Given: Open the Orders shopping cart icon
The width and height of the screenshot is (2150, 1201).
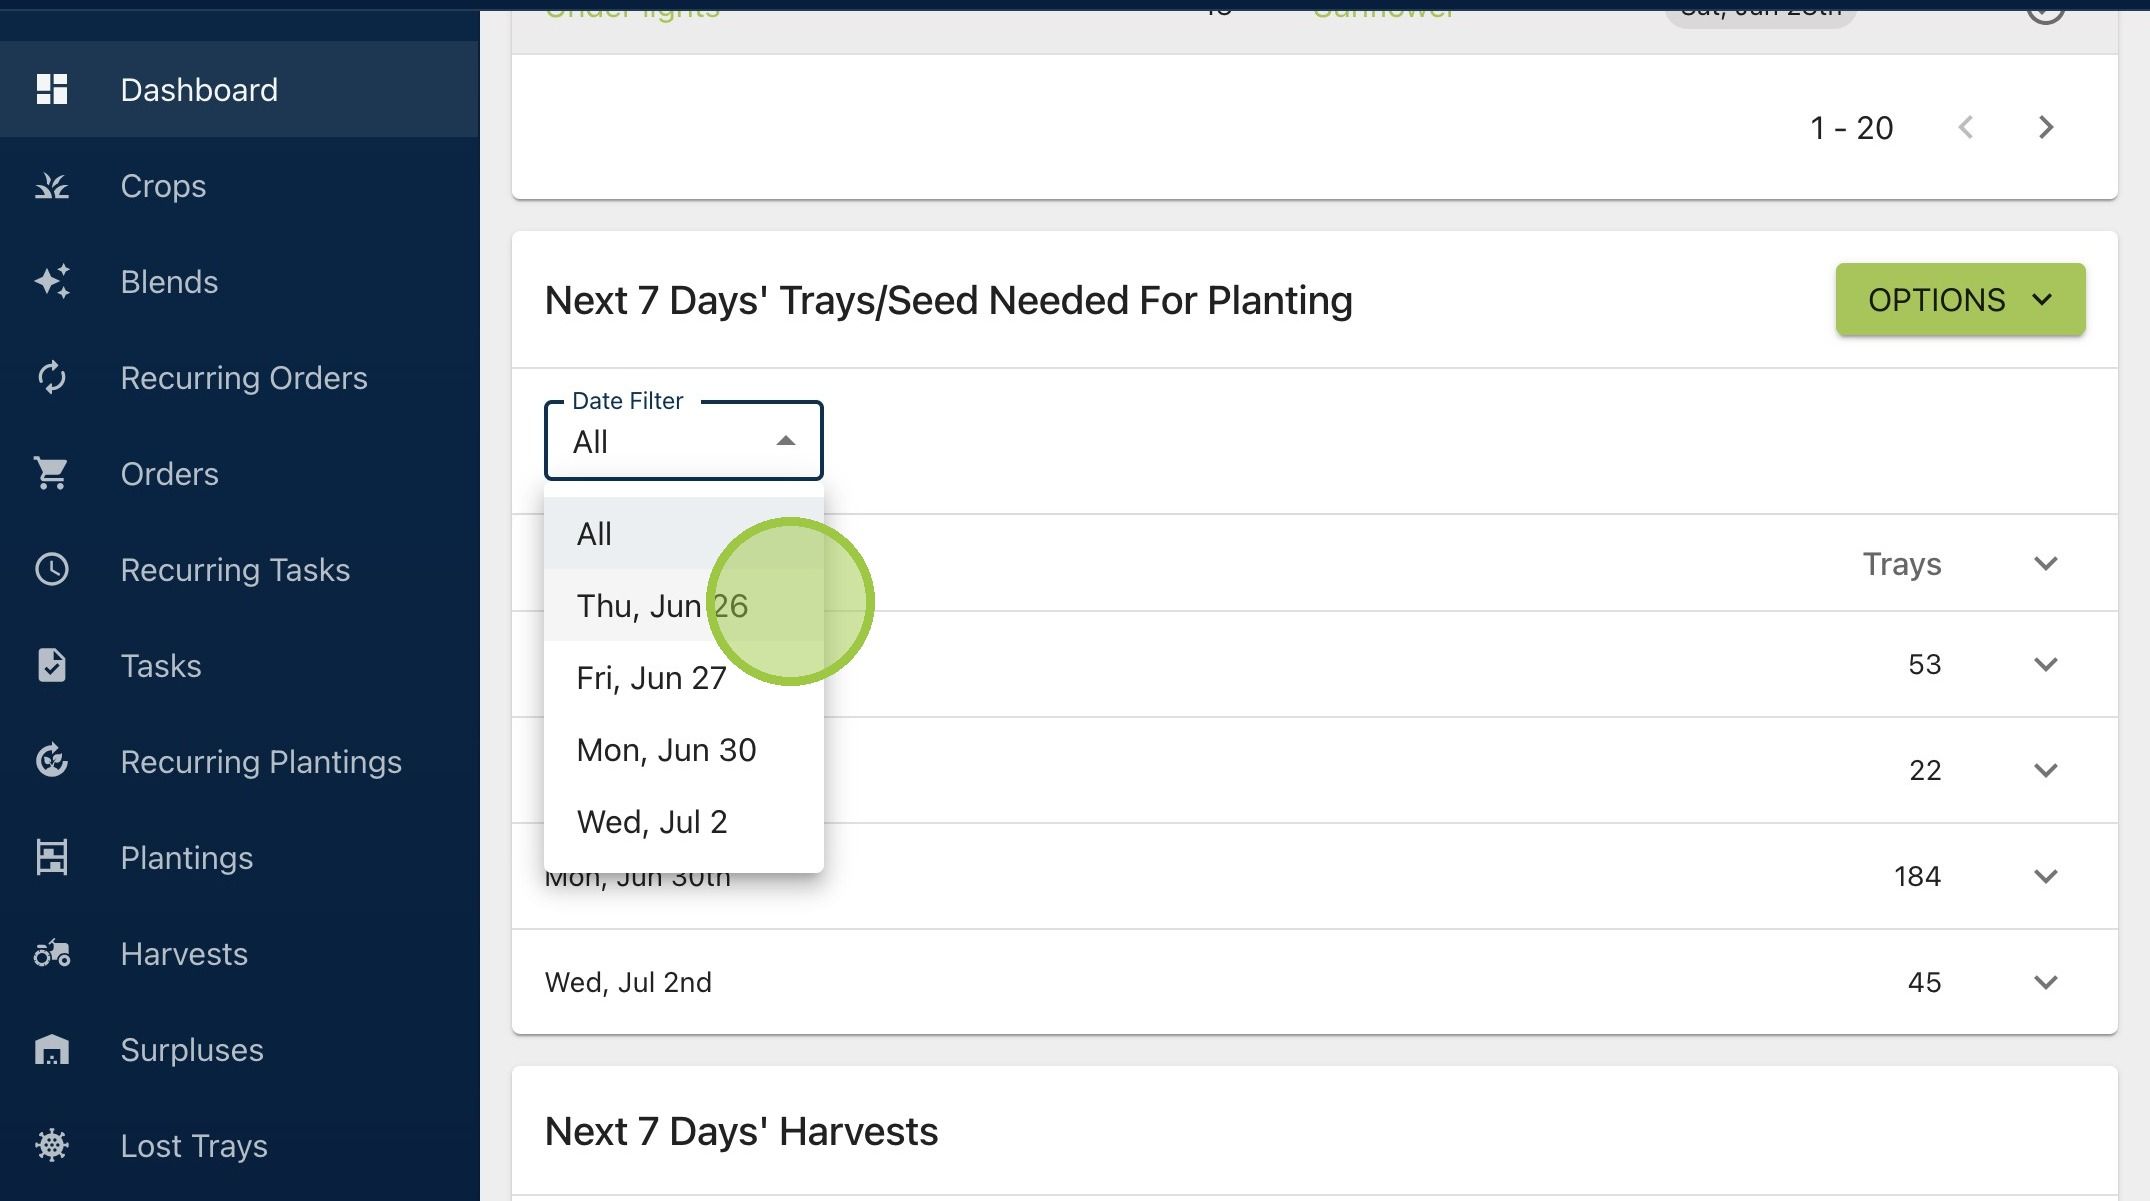Looking at the screenshot, I should [x=52, y=473].
